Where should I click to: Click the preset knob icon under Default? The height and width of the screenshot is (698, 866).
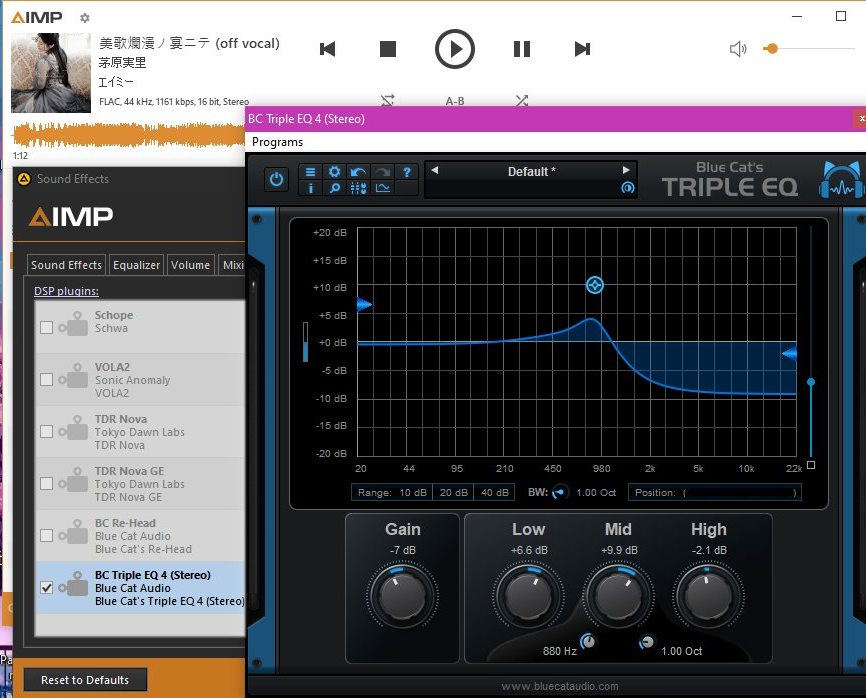coord(627,188)
